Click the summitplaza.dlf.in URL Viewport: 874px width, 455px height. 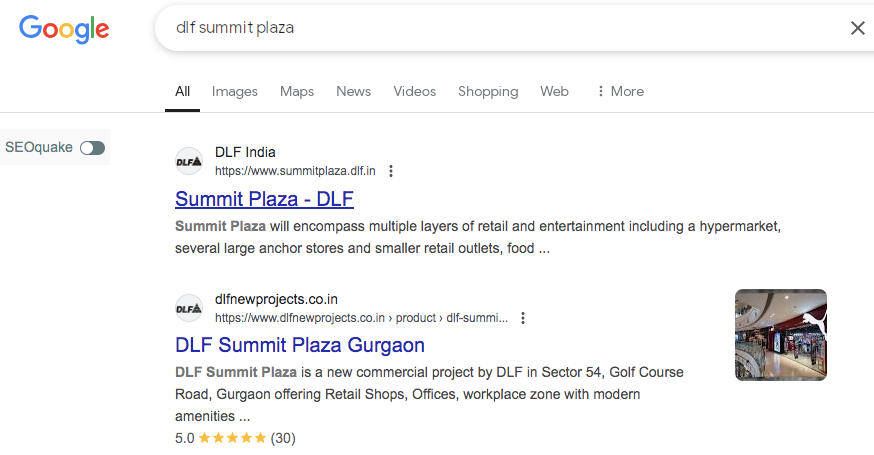pos(295,171)
